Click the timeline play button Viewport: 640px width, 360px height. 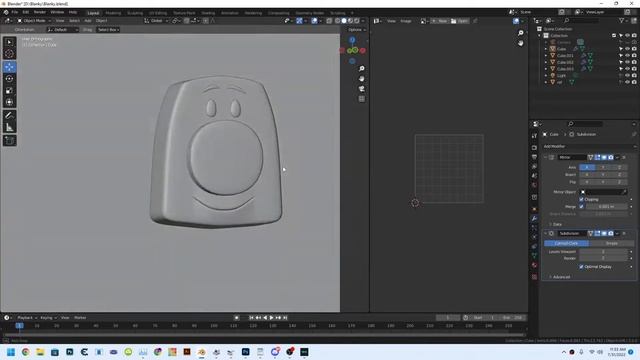271,318
